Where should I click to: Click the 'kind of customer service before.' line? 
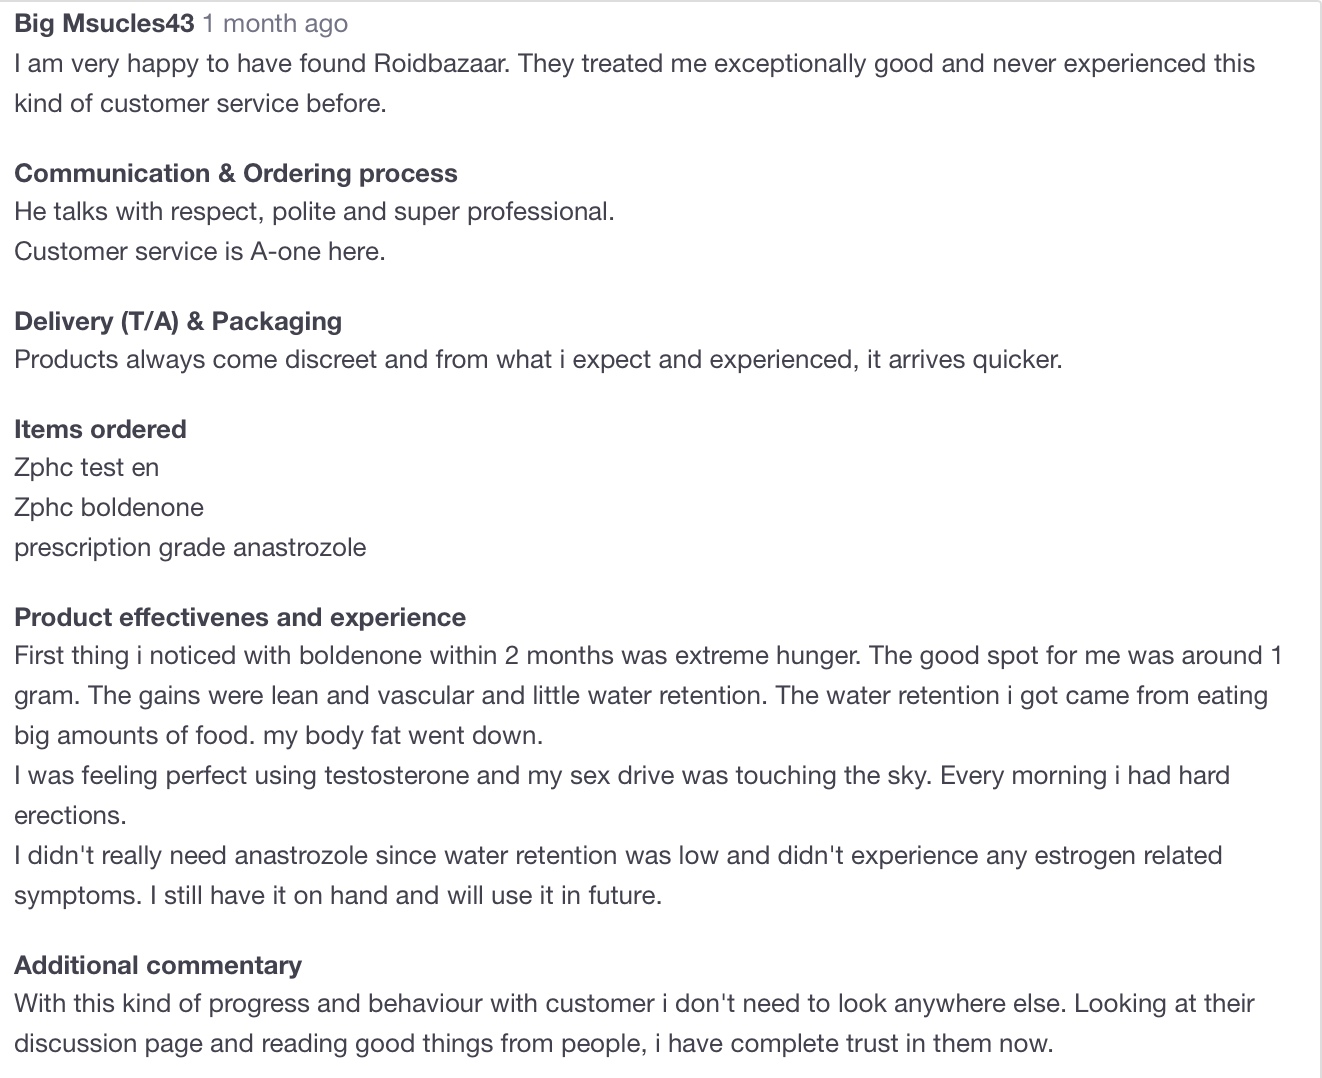(200, 104)
